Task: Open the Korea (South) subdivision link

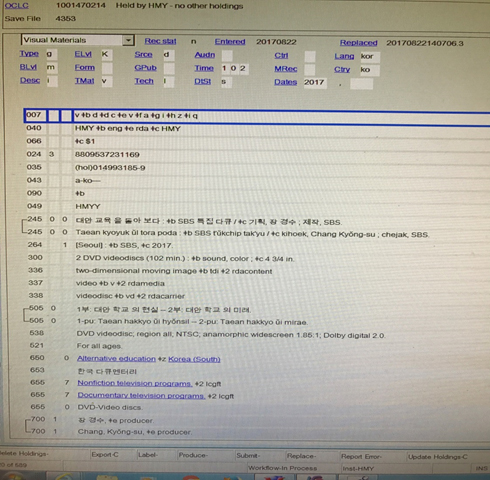Action: tap(194, 359)
